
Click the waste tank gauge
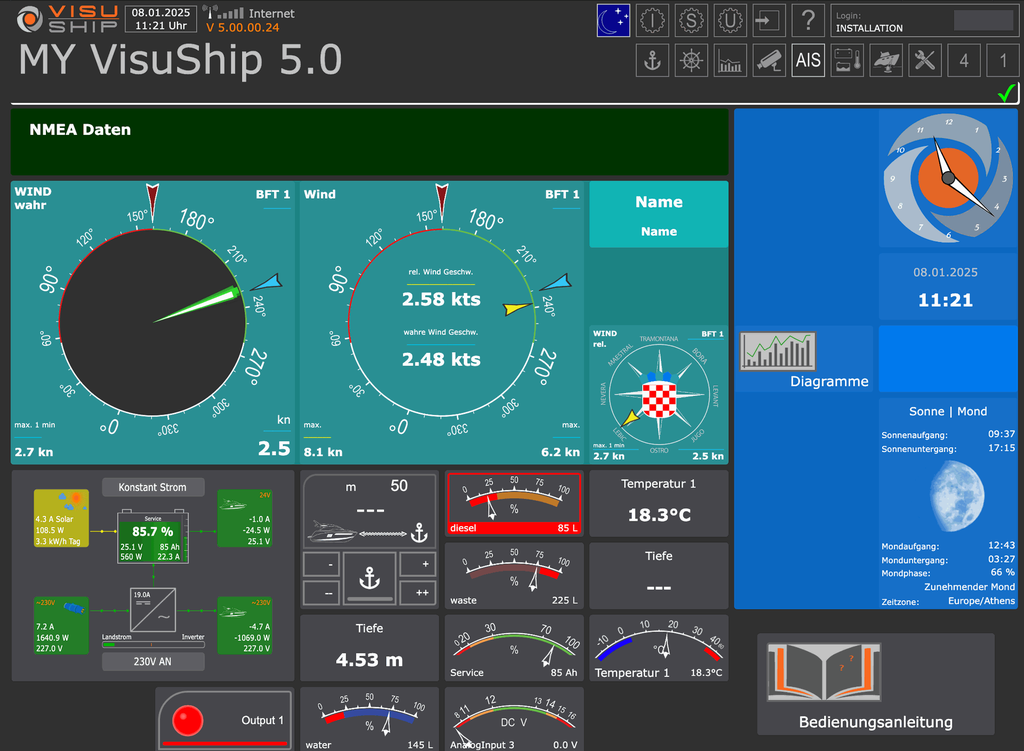click(514, 575)
